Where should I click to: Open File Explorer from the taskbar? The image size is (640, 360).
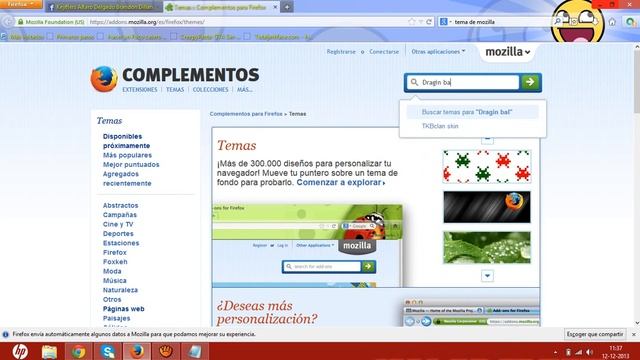coord(49,351)
